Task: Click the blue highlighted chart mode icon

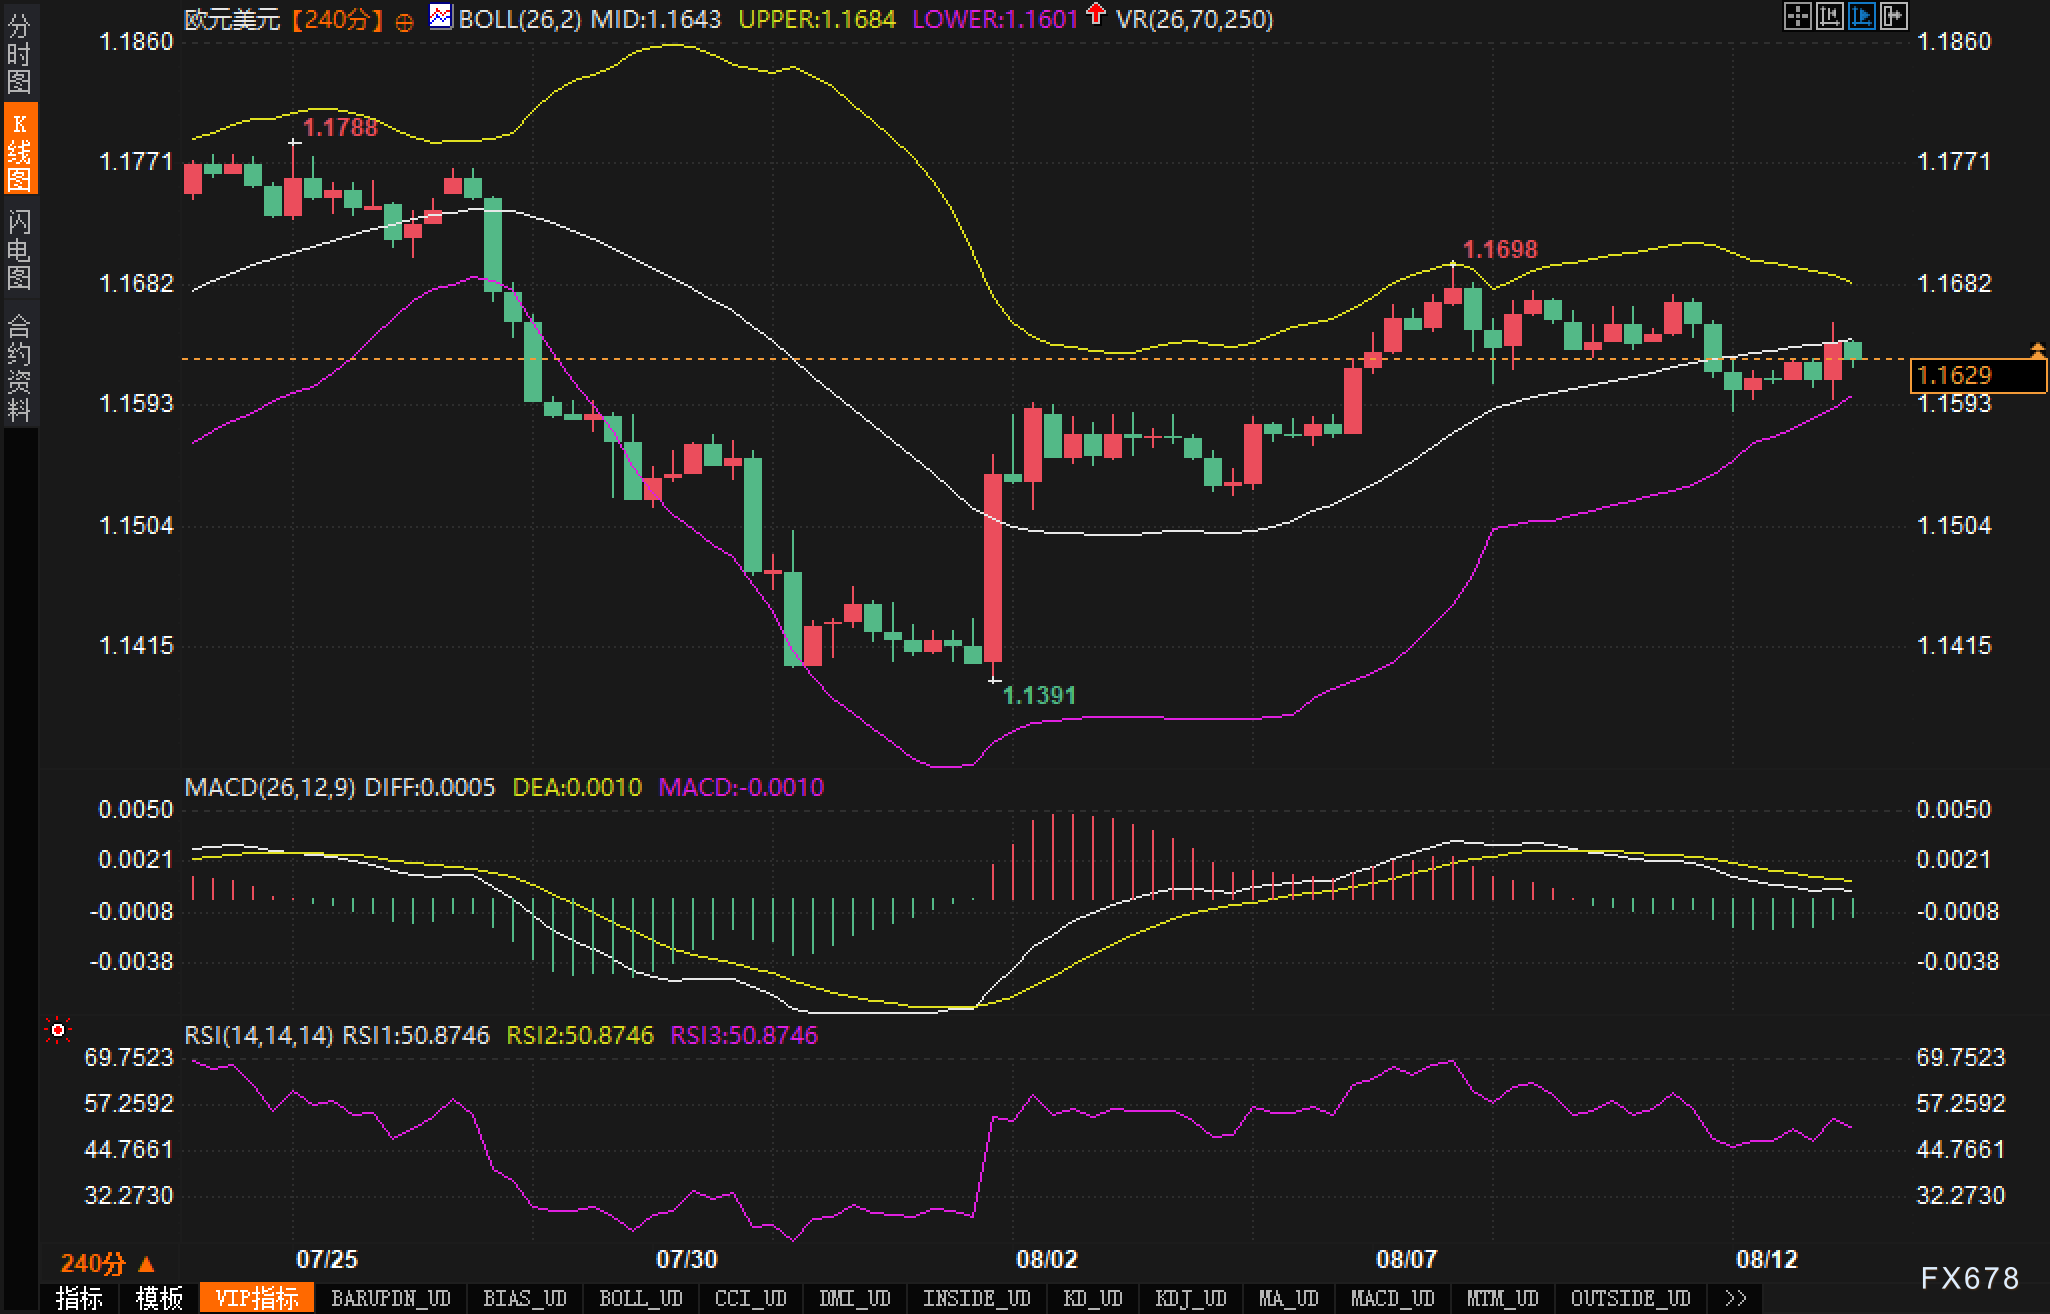Action: [1861, 16]
